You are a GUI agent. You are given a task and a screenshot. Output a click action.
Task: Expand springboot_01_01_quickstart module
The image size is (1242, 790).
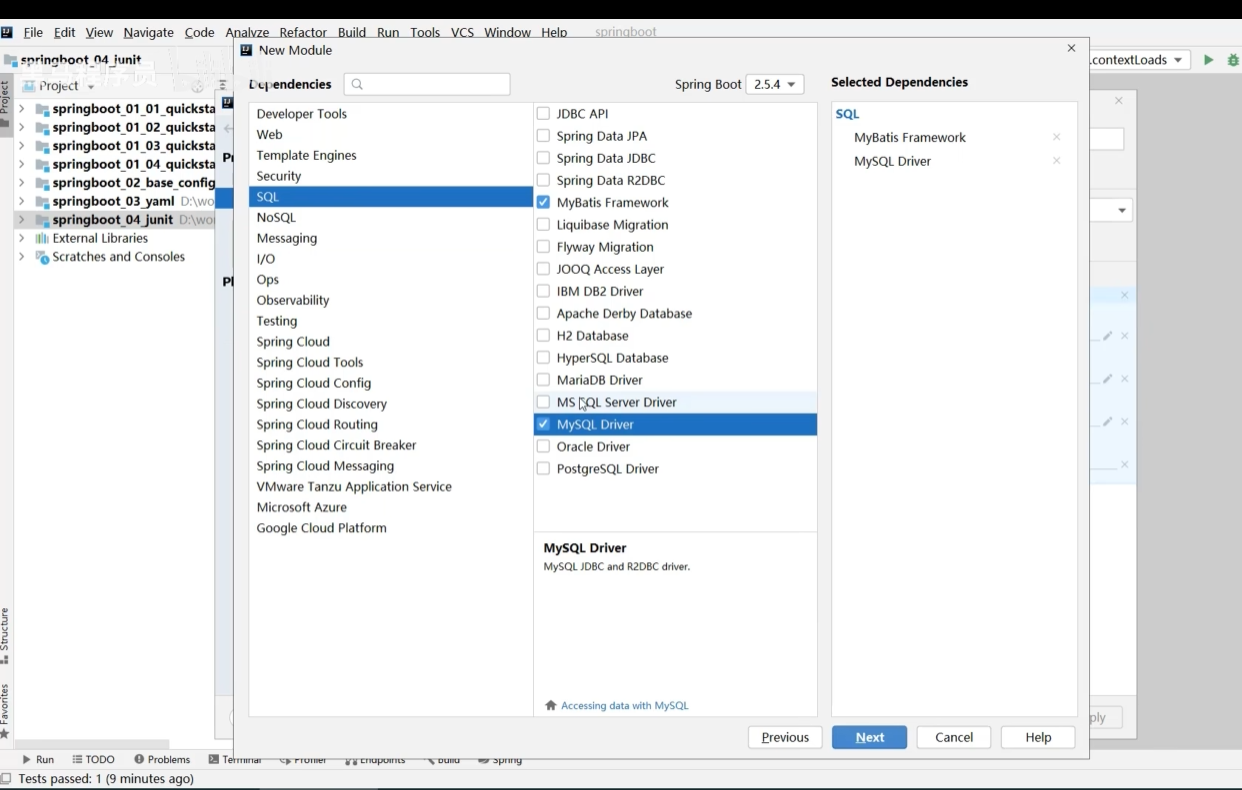point(21,109)
